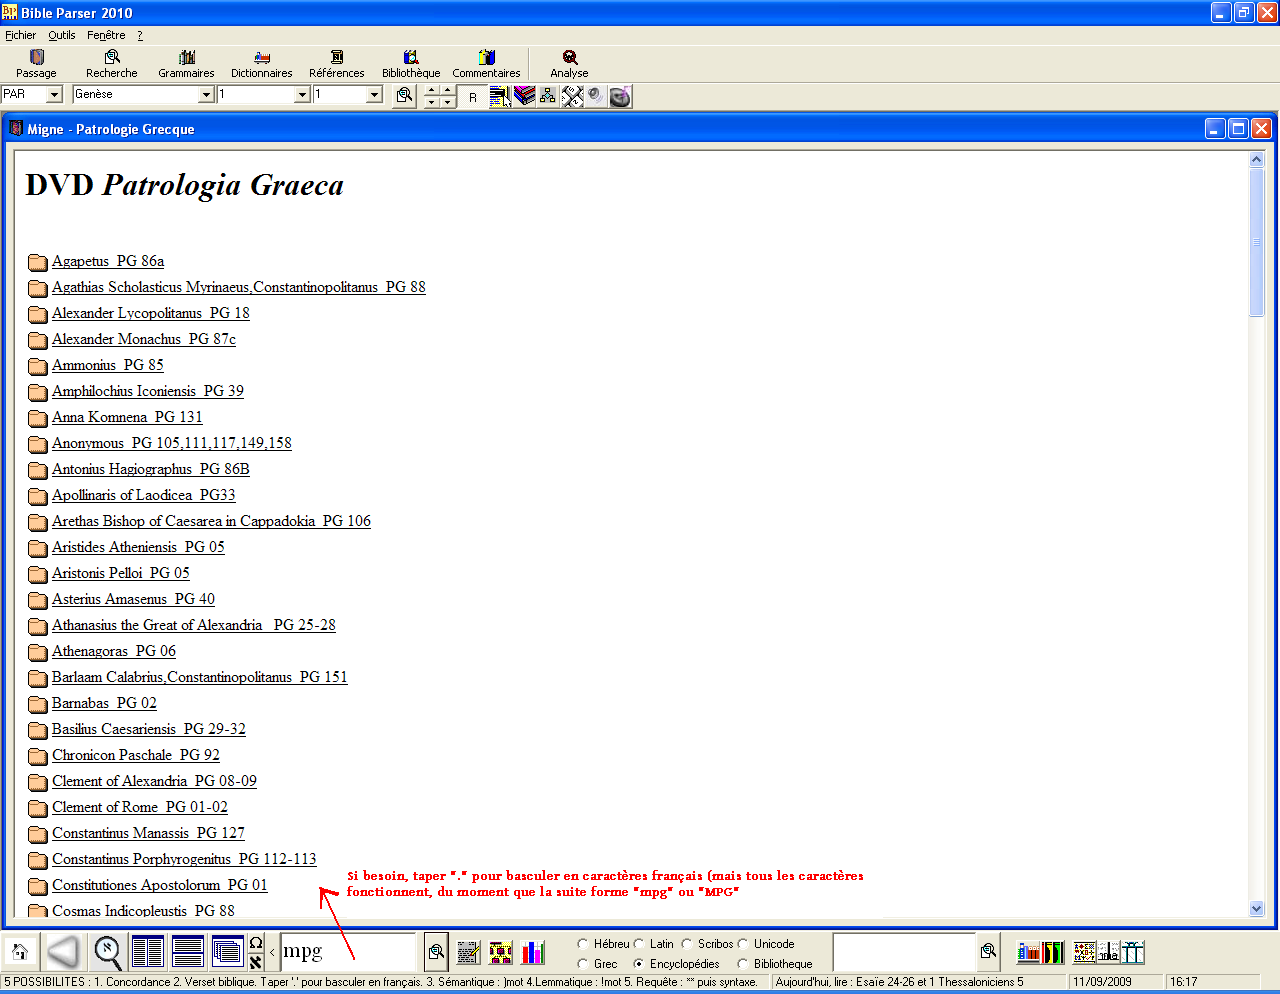Click the R button in second toolbar
The image size is (1280, 994).
pyautogui.click(x=473, y=97)
